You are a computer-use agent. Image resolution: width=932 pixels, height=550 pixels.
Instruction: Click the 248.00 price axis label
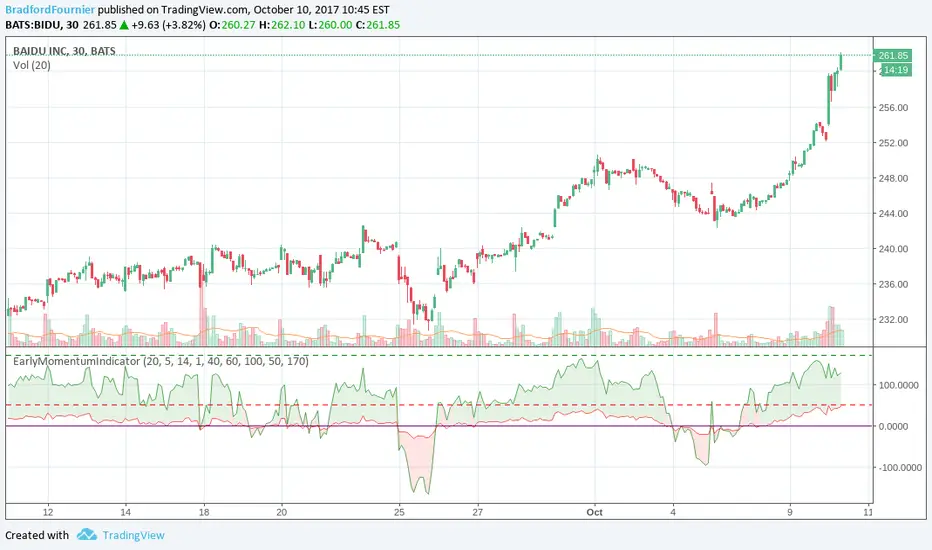(x=893, y=178)
